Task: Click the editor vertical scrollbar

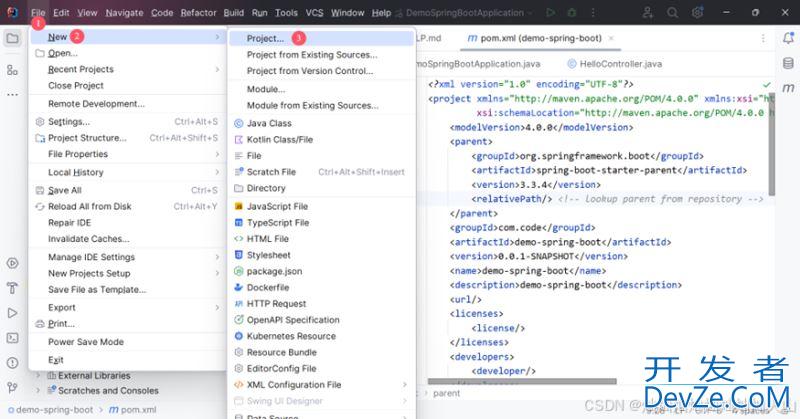Action: [x=772, y=144]
